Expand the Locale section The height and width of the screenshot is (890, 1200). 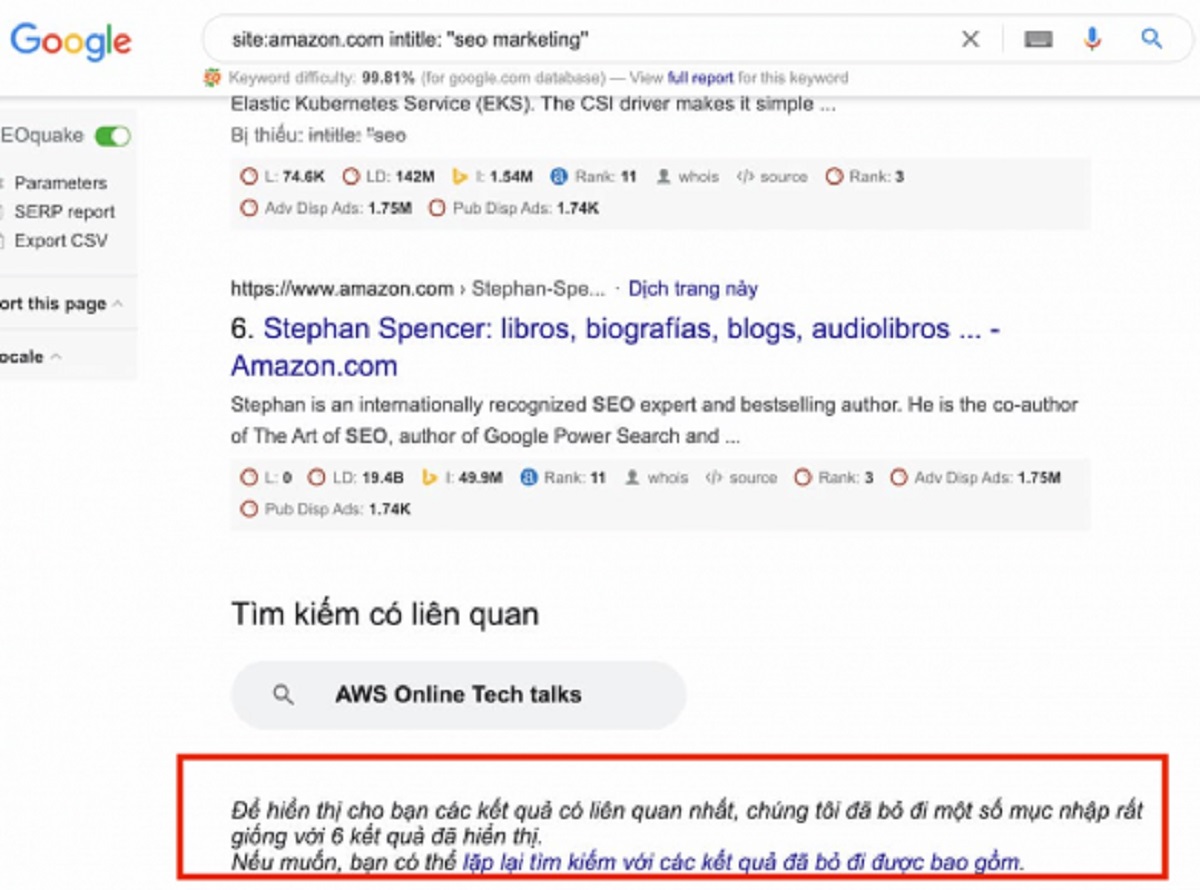[30, 357]
